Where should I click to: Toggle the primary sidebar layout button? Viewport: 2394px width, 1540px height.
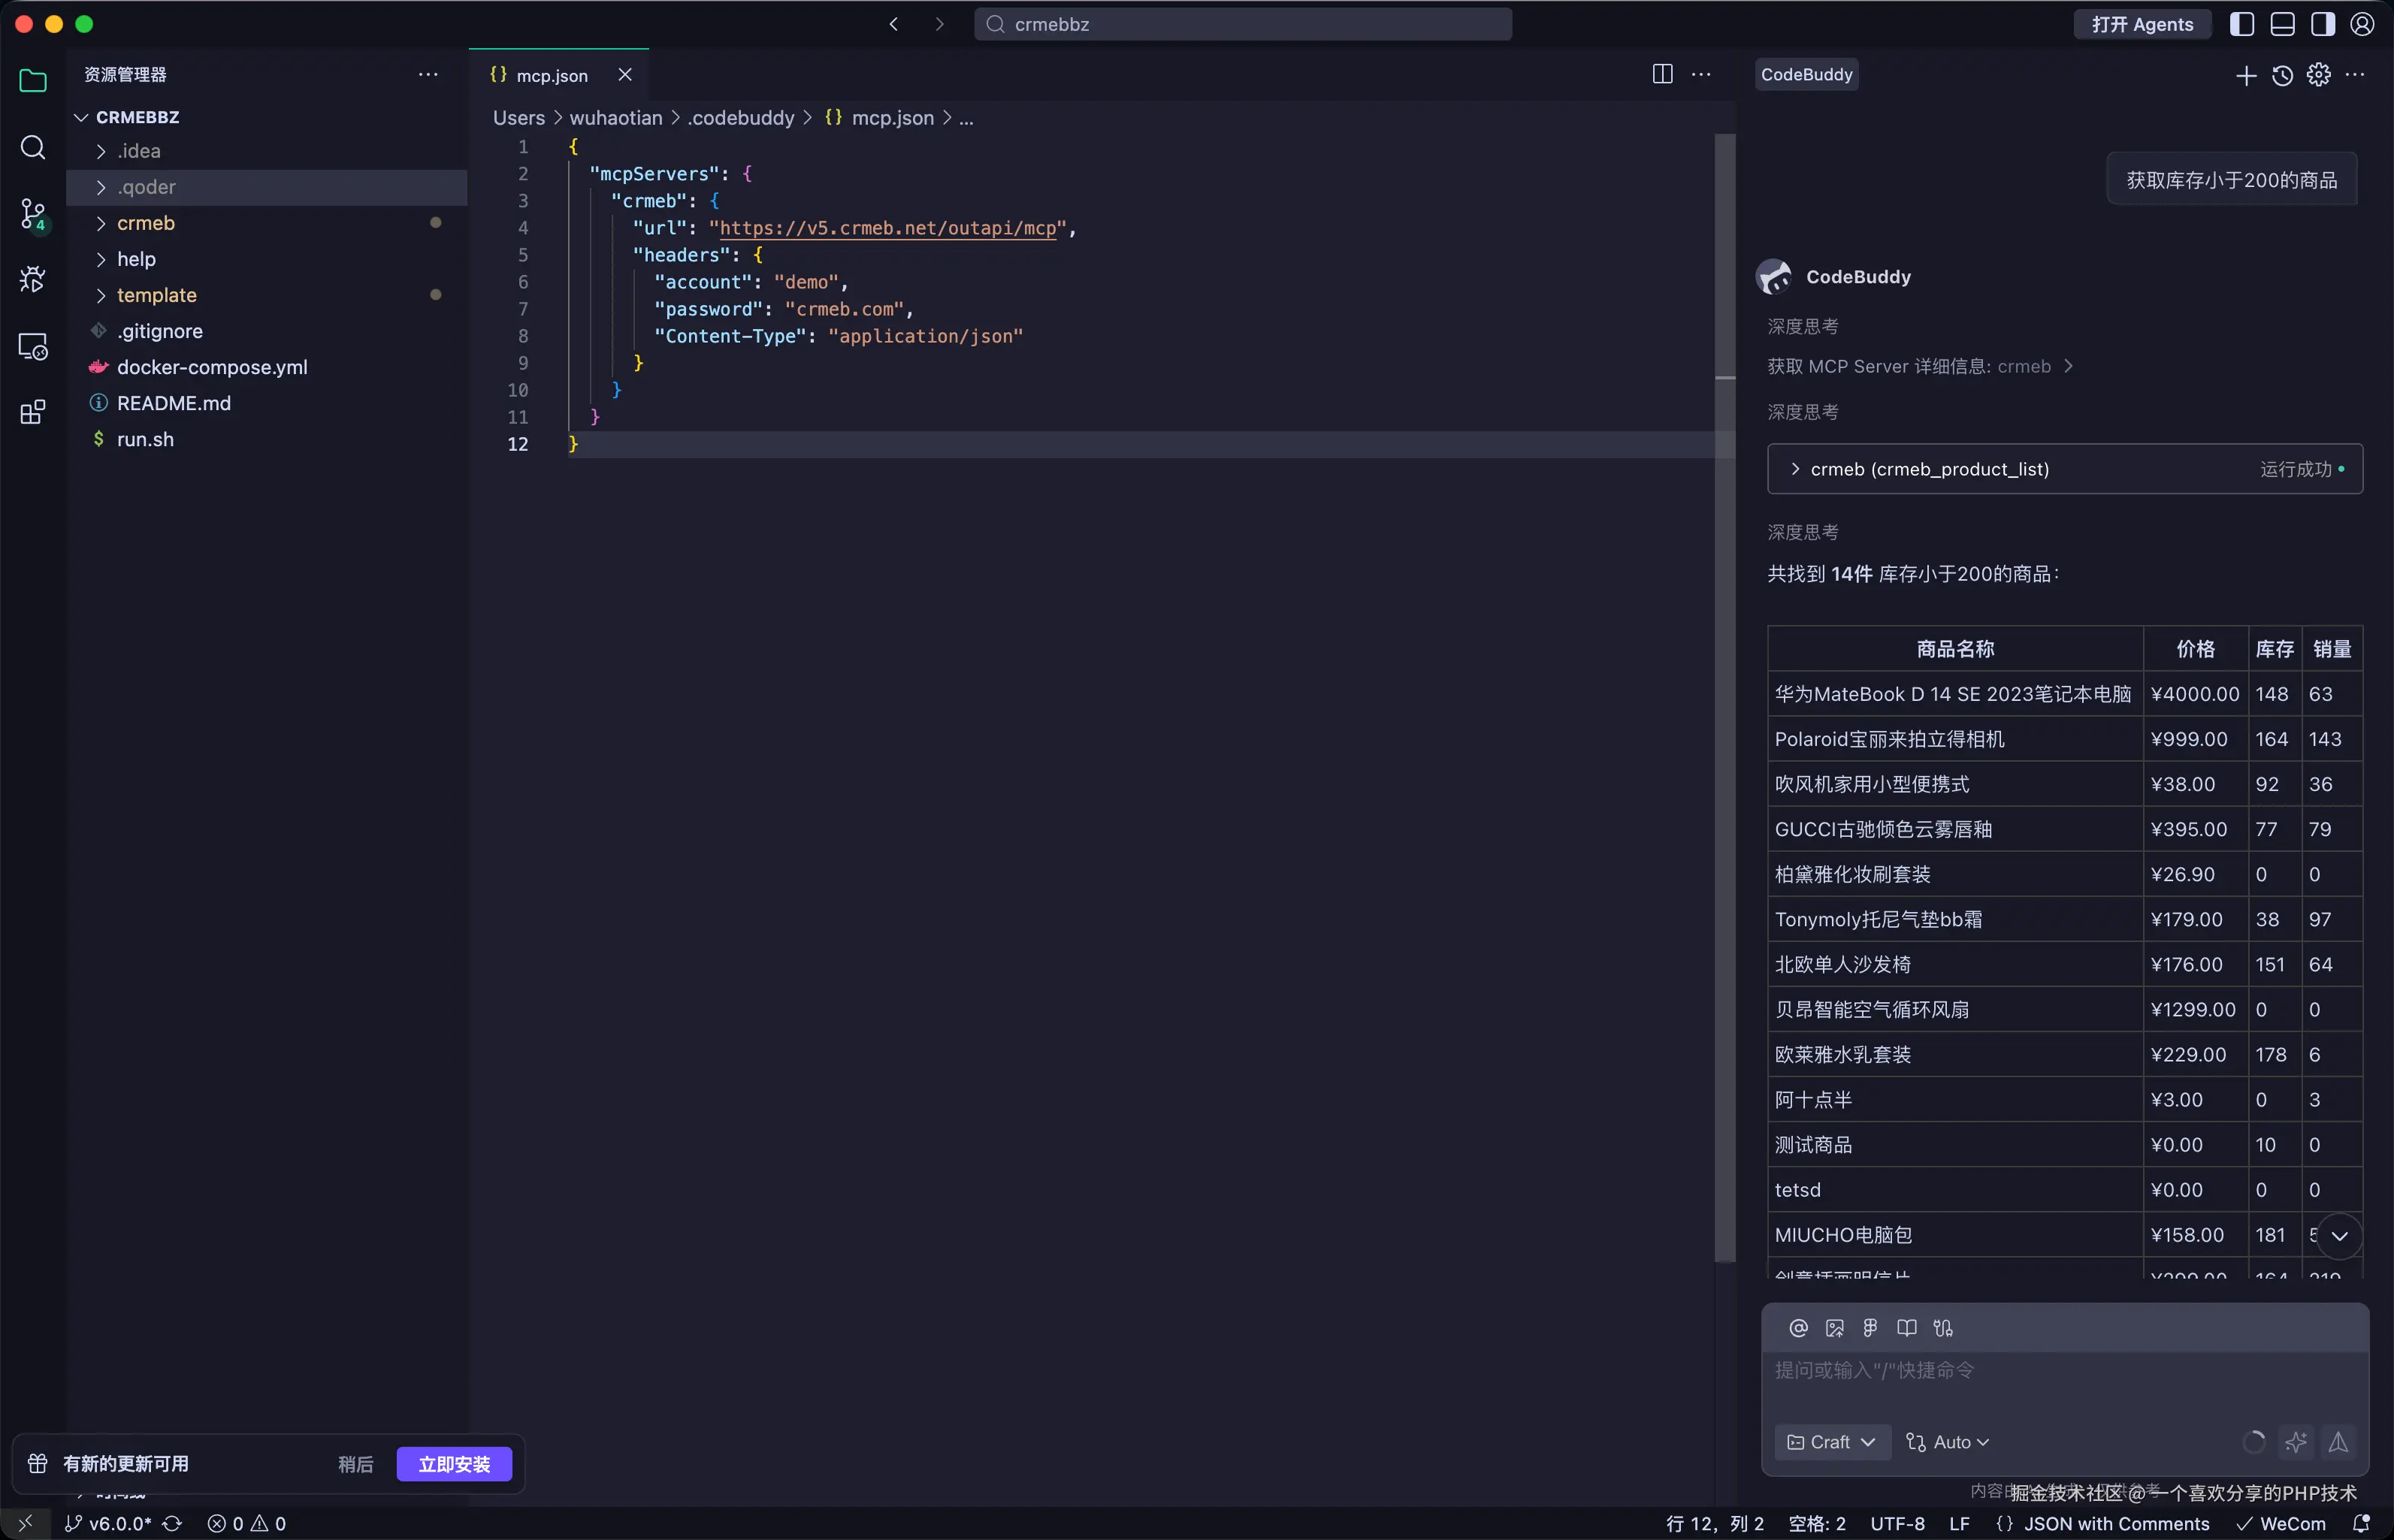(x=2242, y=24)
